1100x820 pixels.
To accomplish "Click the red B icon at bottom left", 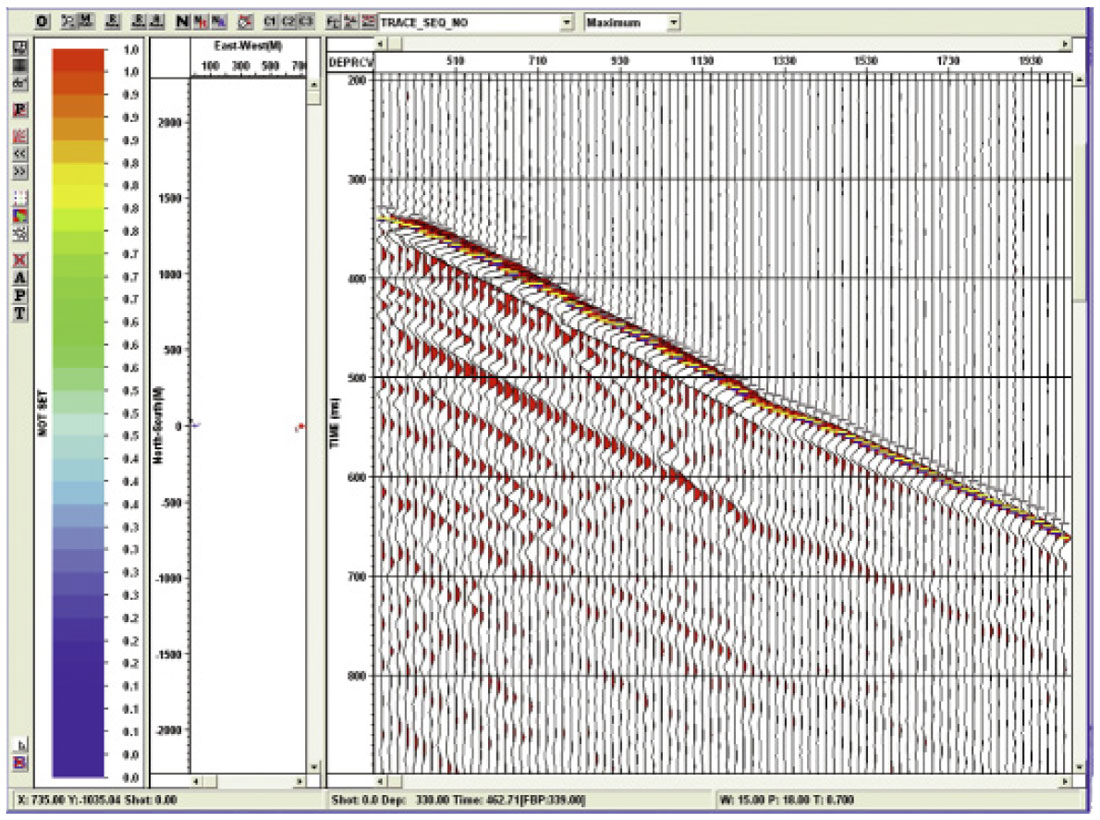I will pyautogui.click(x=19, y=763).
